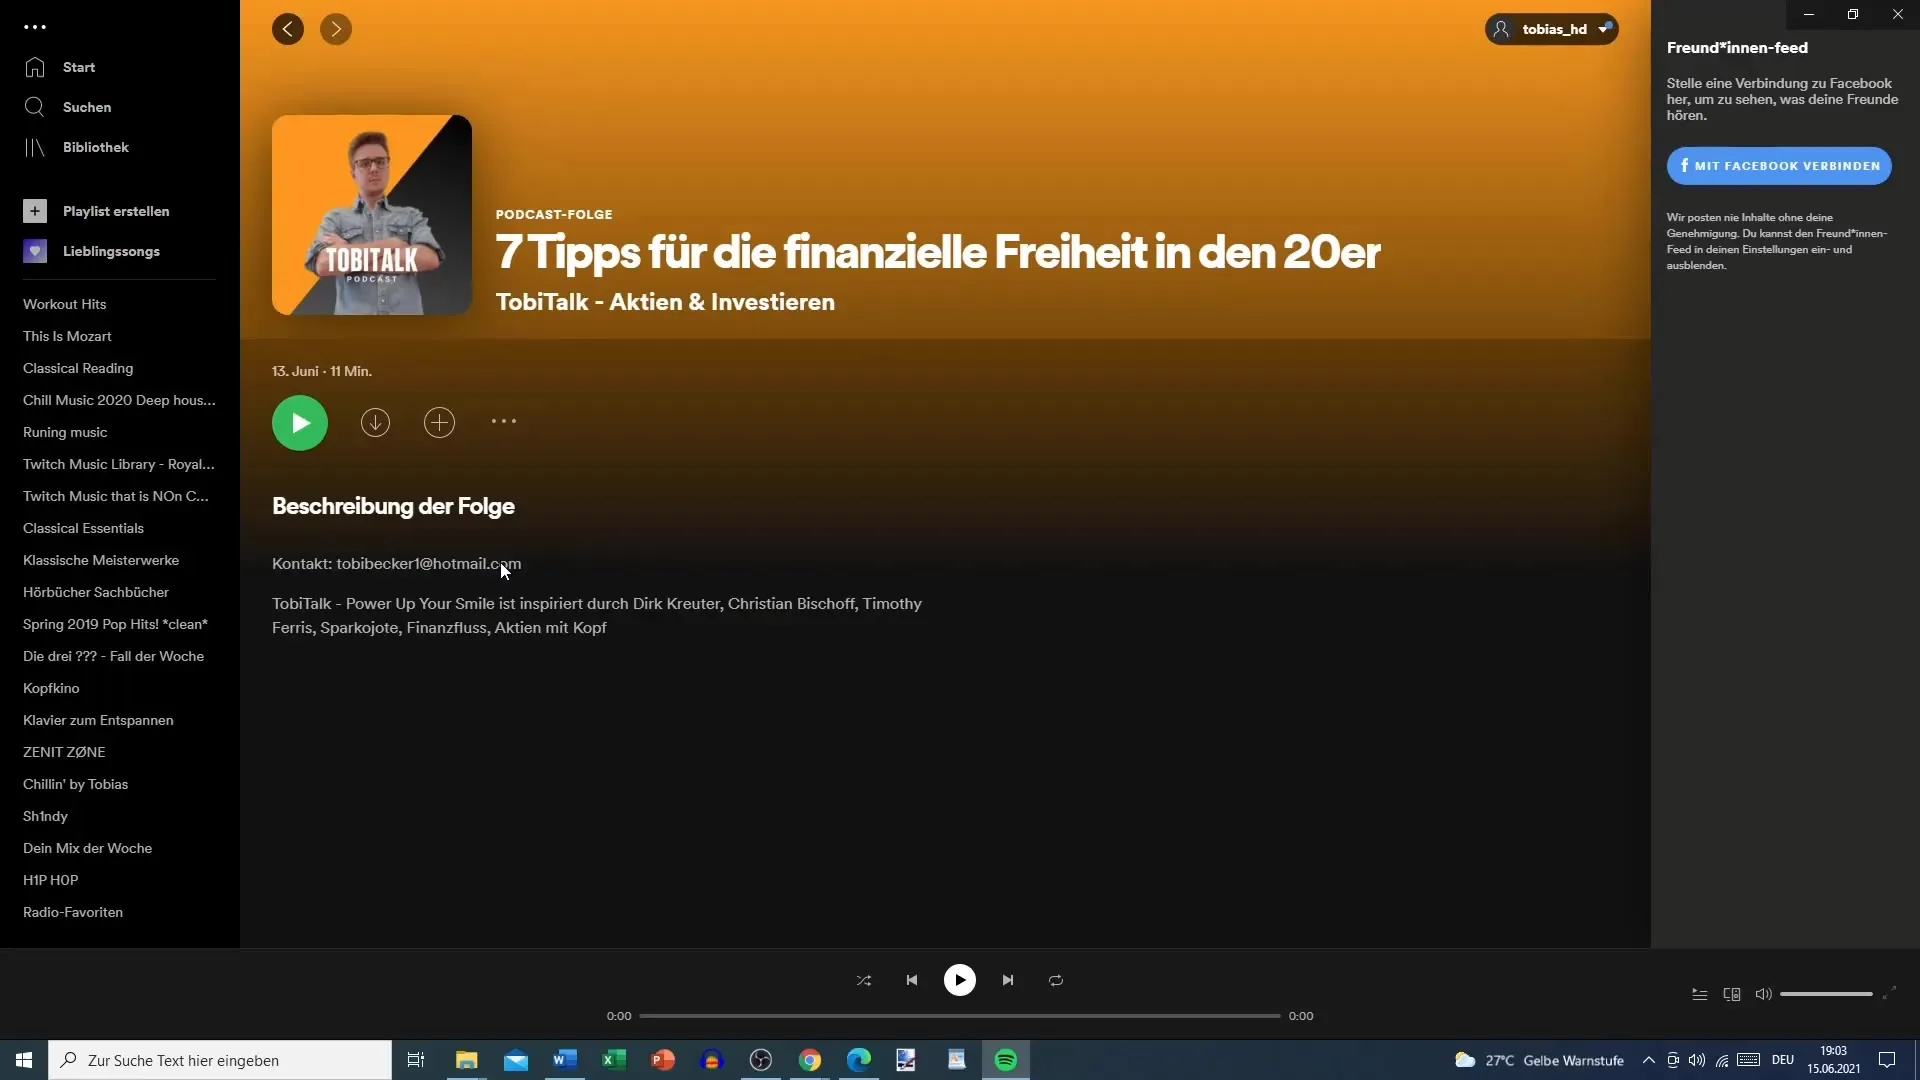Switch to full screen view
1920x1080 pixels.
pyautogui.click(x=1889, y=994)
